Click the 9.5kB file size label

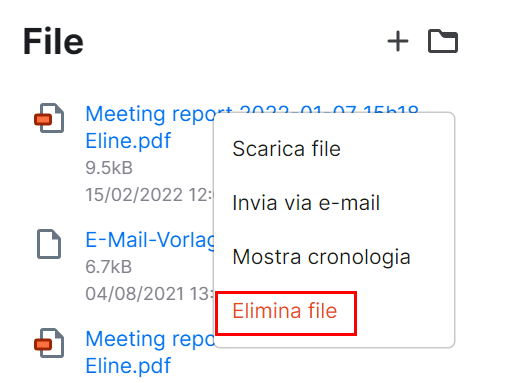pyautogui.click(x=109, y=168)
